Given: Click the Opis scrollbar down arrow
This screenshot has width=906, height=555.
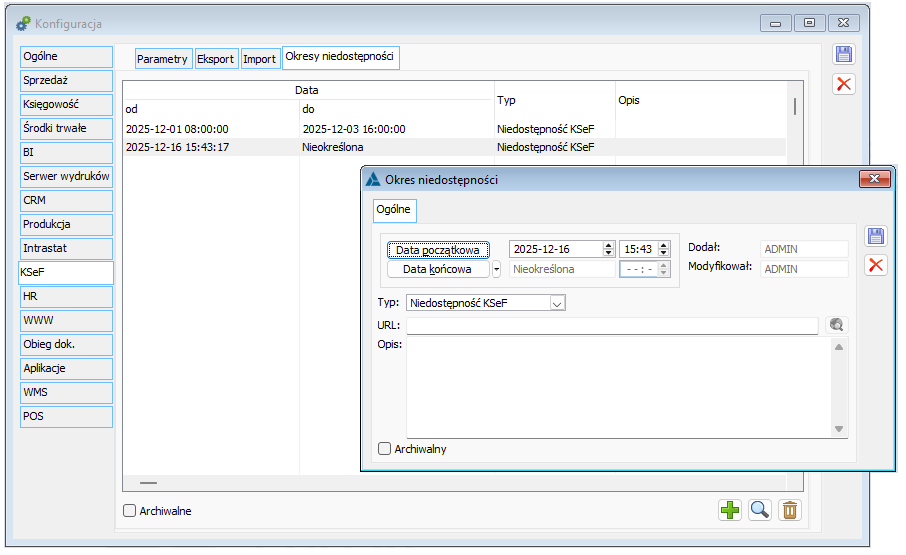Looking at the screenshot, I should (x=839, y=429).
